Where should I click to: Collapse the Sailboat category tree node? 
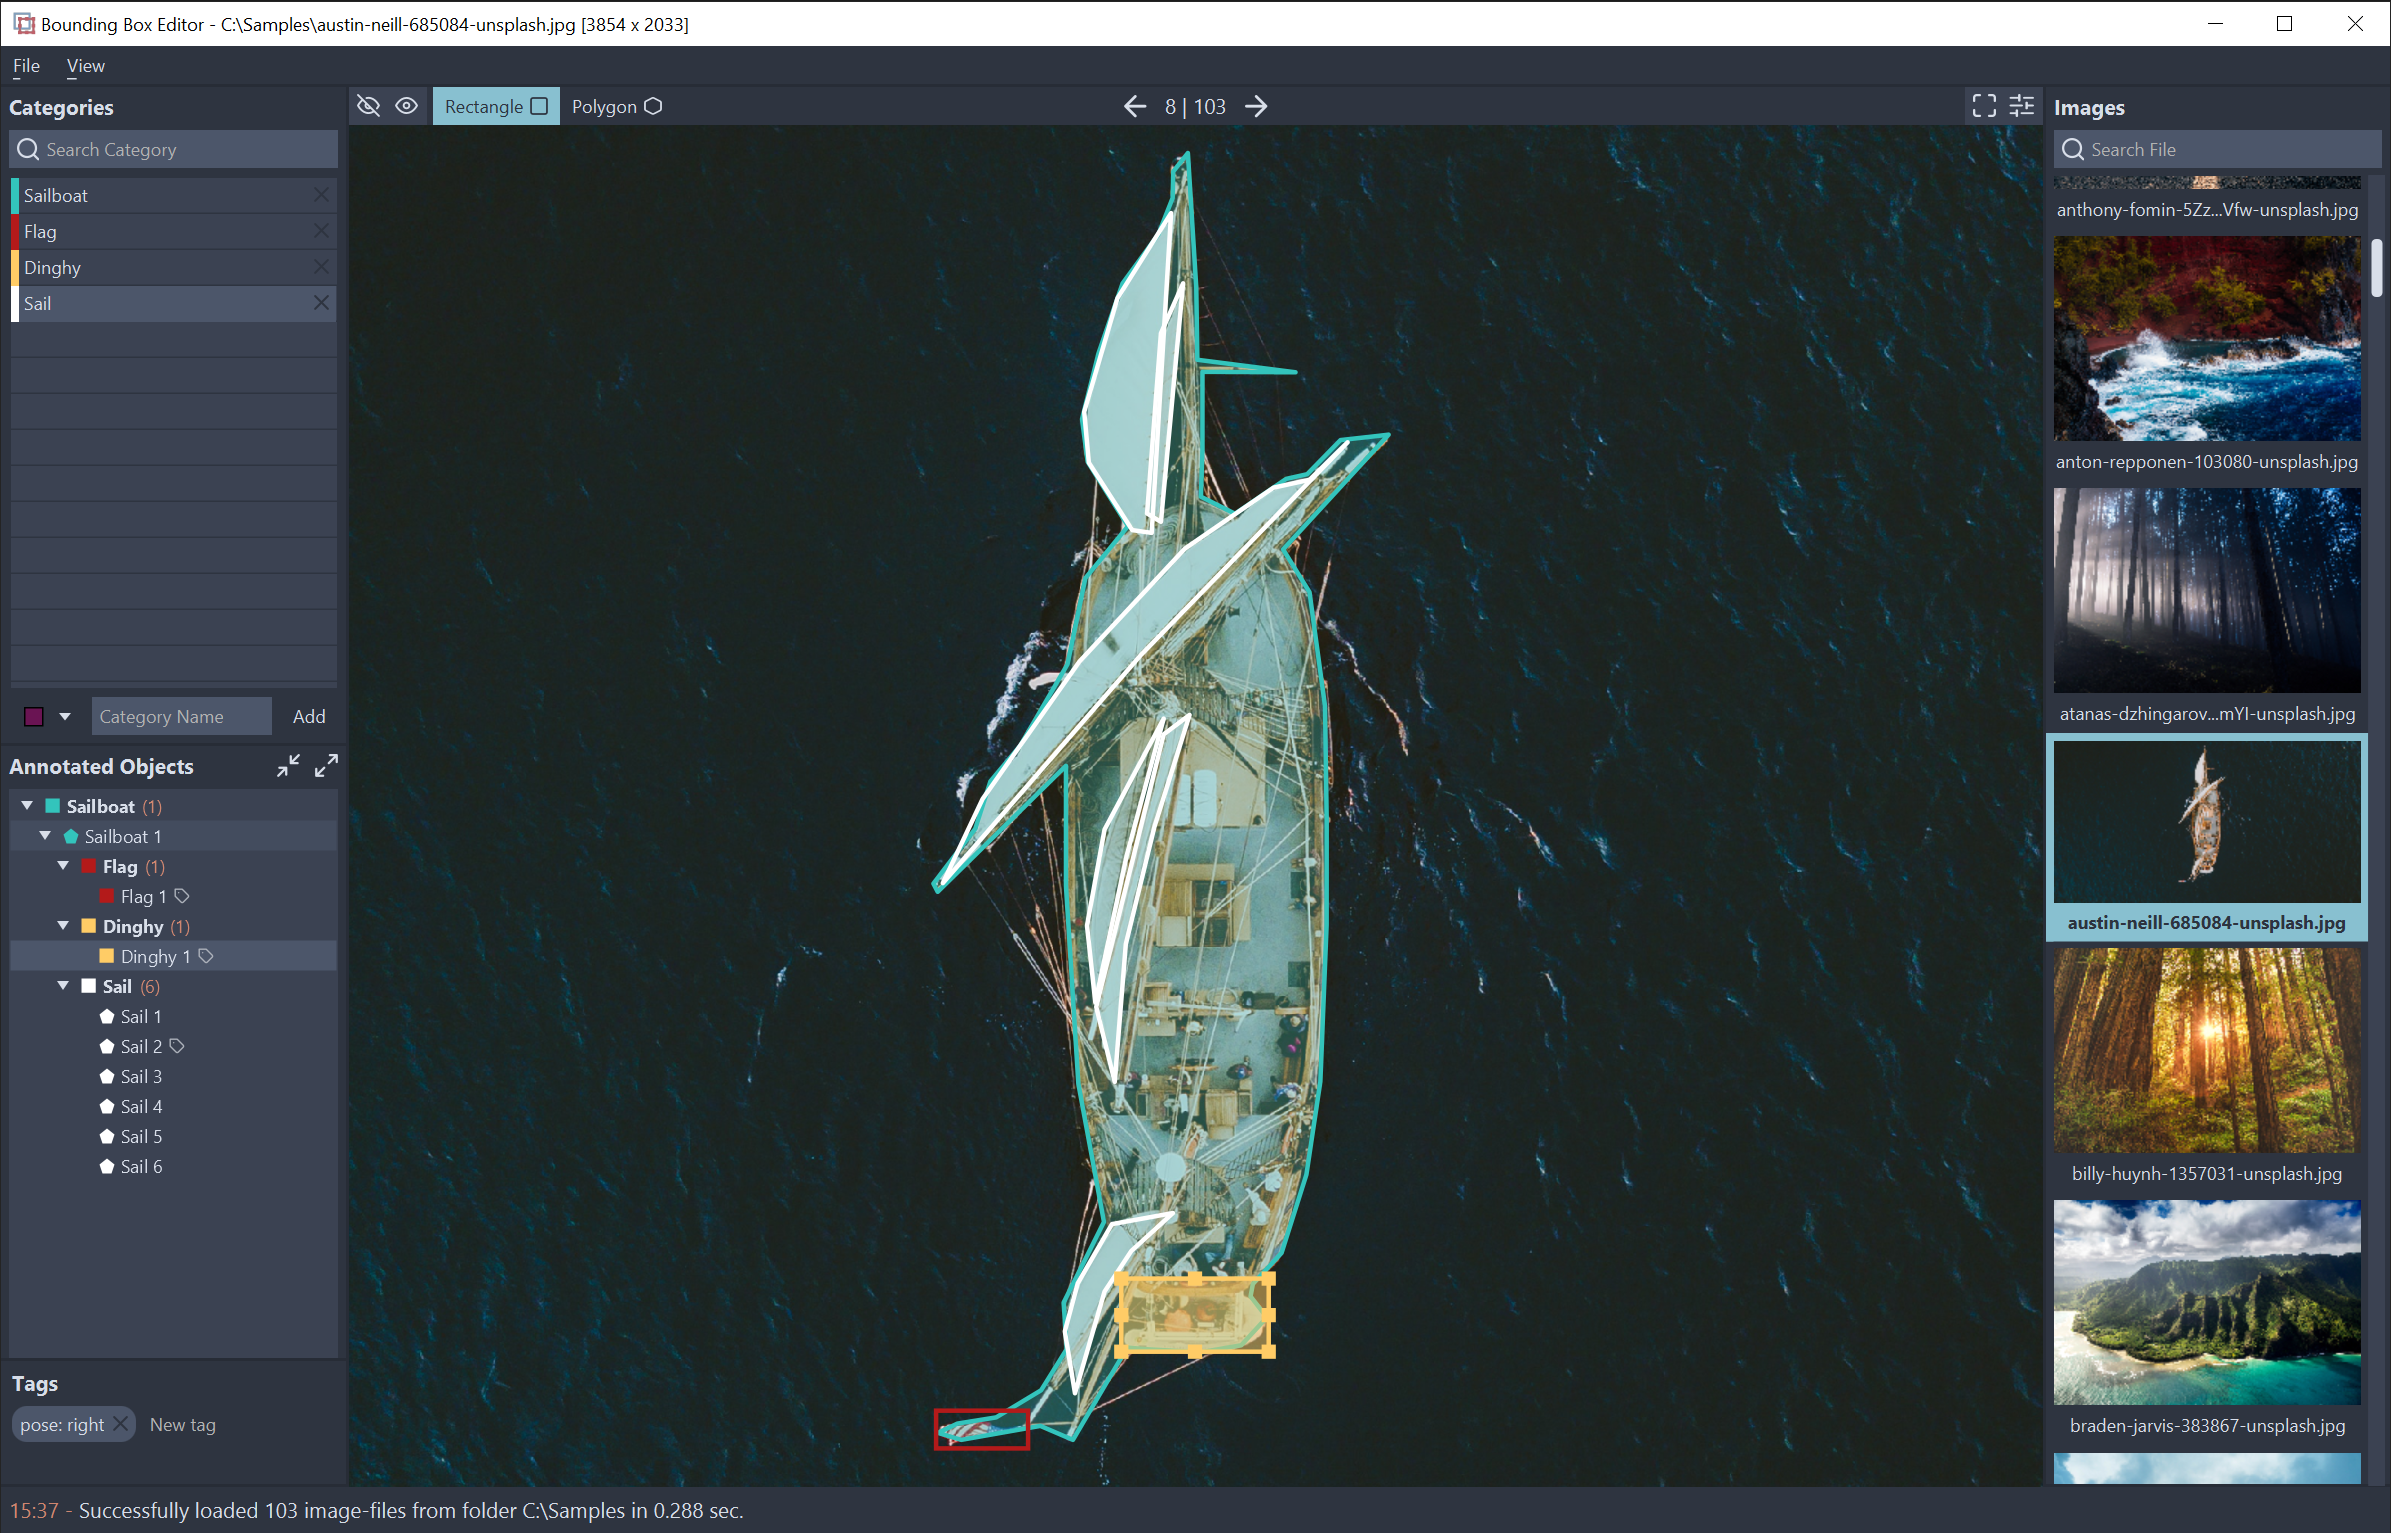(27, 806)
